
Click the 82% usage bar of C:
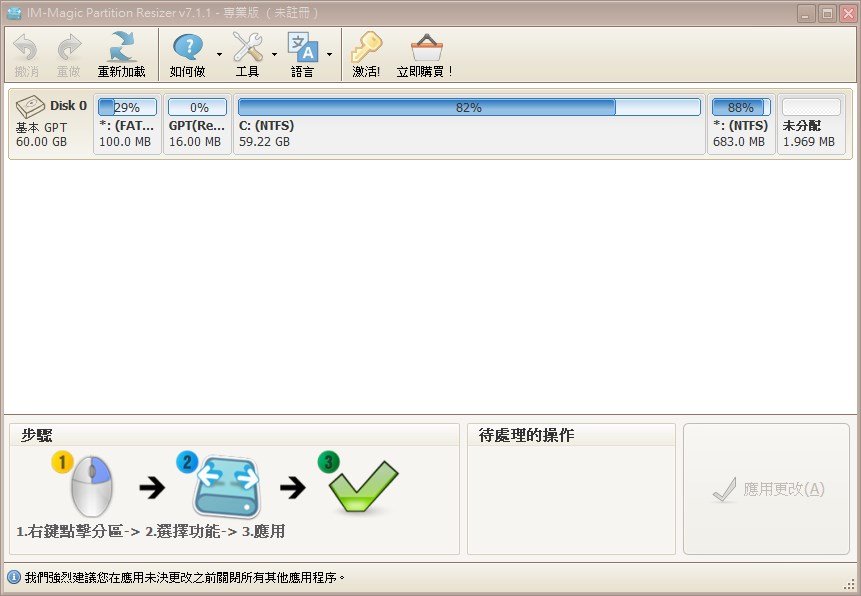coord(469,107)
